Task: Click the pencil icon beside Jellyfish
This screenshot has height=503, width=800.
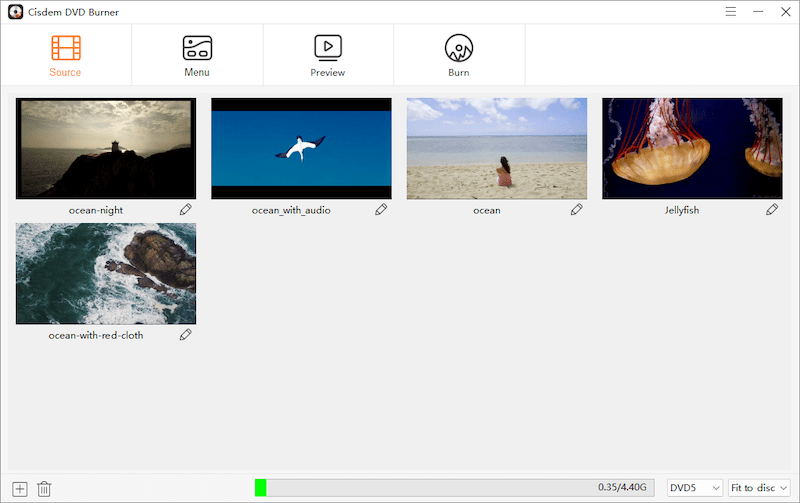Action: [772, 210]
